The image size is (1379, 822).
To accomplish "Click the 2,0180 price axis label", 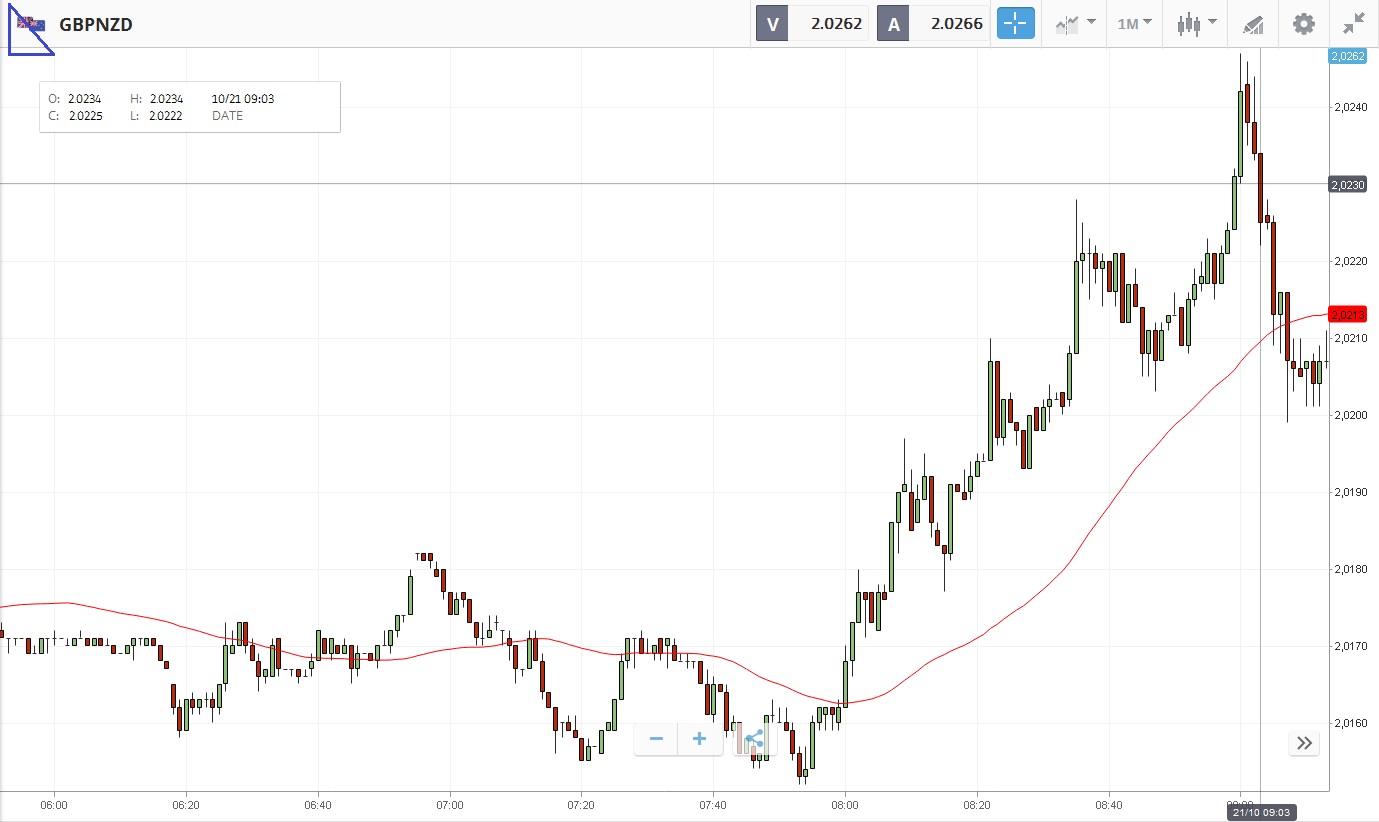I will tap(1350, 570).
